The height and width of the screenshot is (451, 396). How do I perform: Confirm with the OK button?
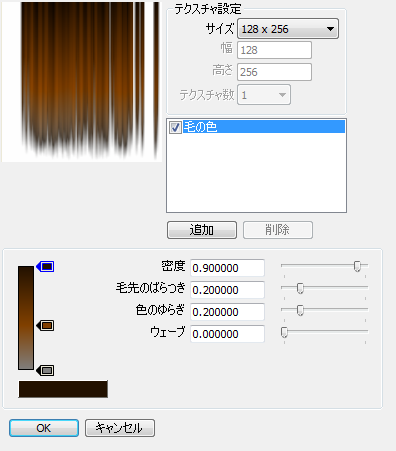click(44, 428)
